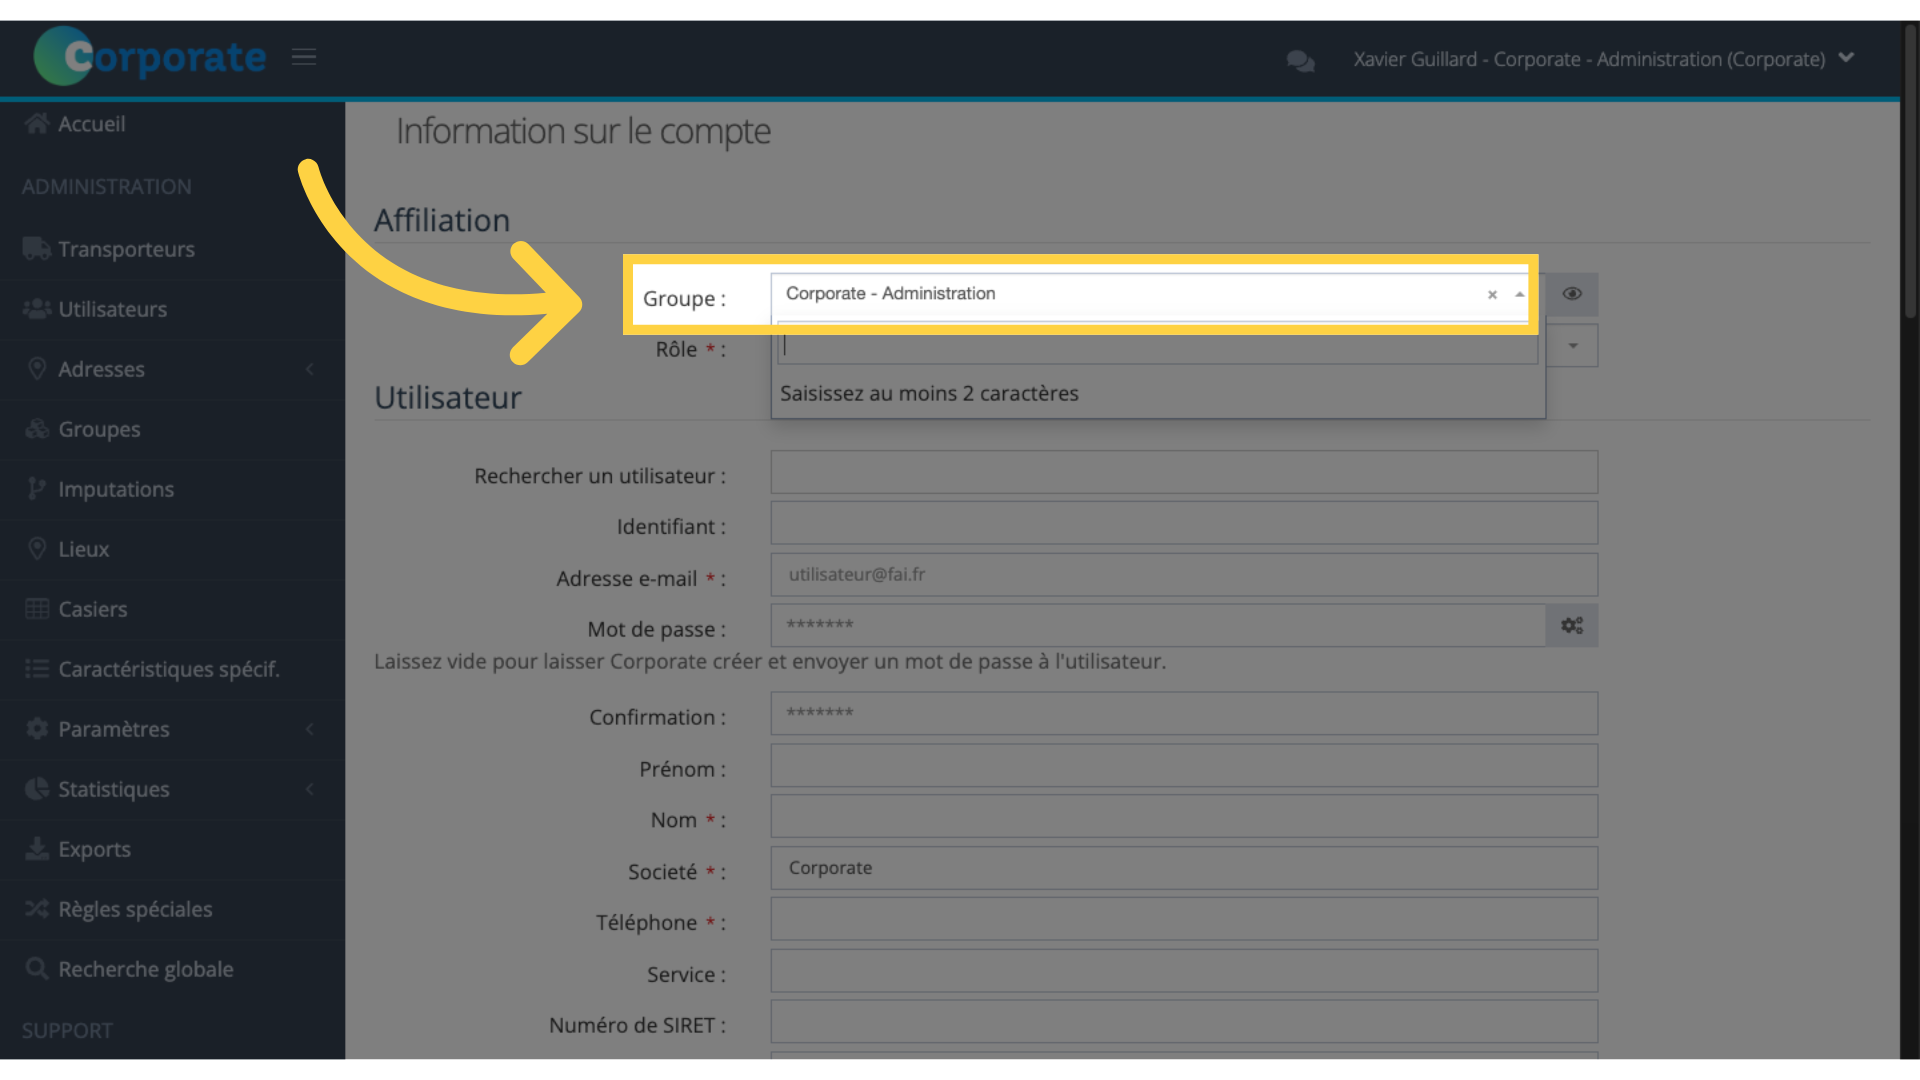Open the Transporteurs section

(126, 249)
